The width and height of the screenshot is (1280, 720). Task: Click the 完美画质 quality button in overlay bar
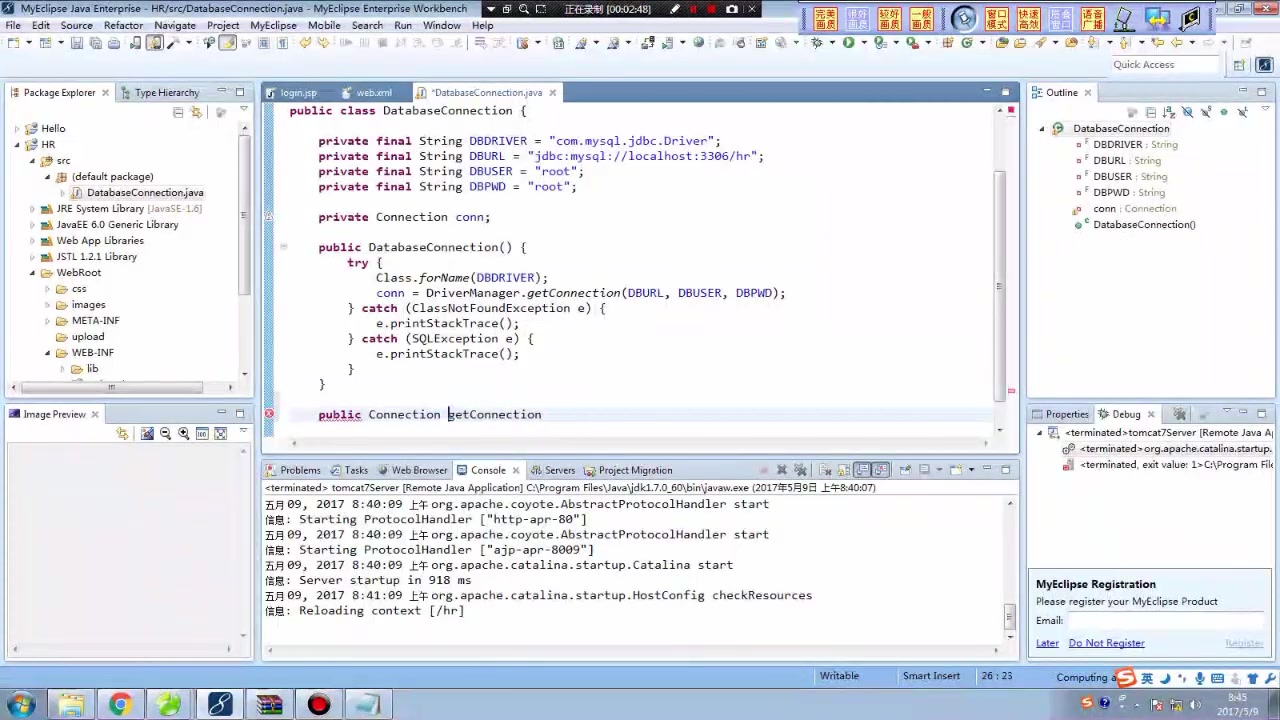(x=825, y=18)
